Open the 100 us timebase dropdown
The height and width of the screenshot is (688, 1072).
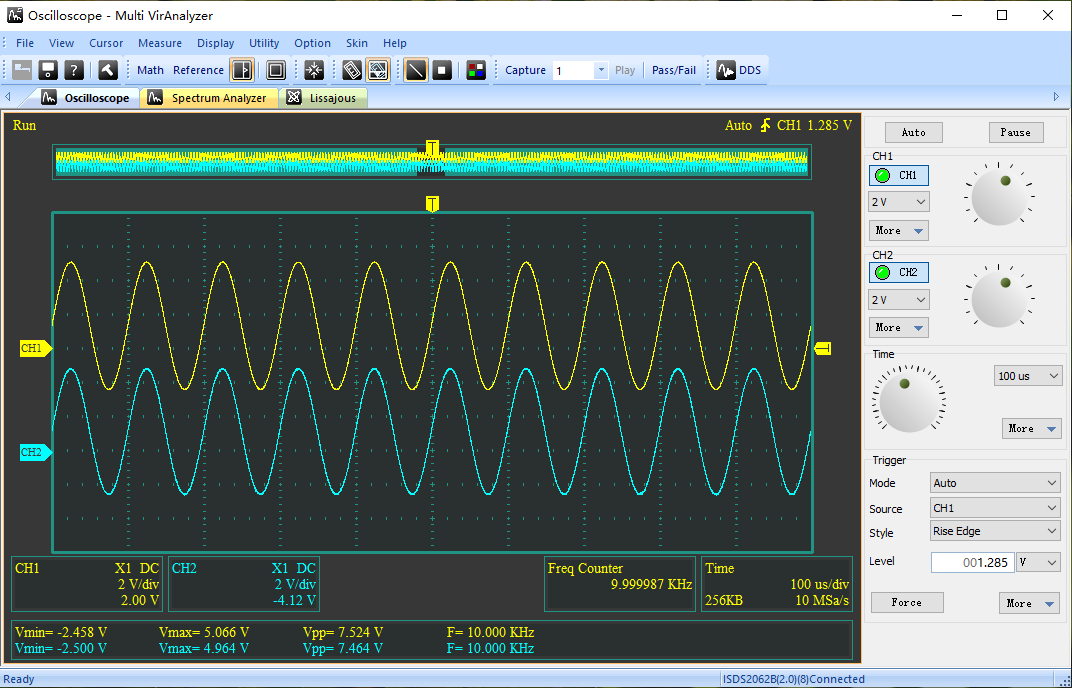1028,375
